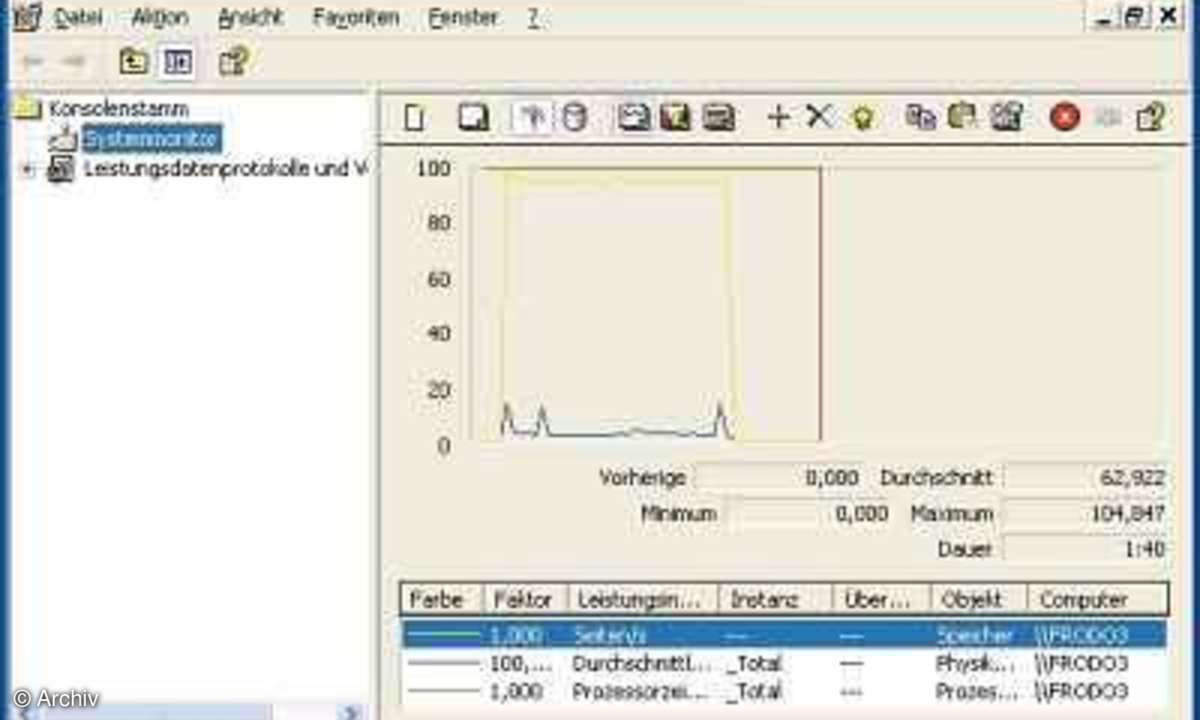Delete selected counter with the X icon
Viewport: 1200px width, 720px height.
coord(819,118)
